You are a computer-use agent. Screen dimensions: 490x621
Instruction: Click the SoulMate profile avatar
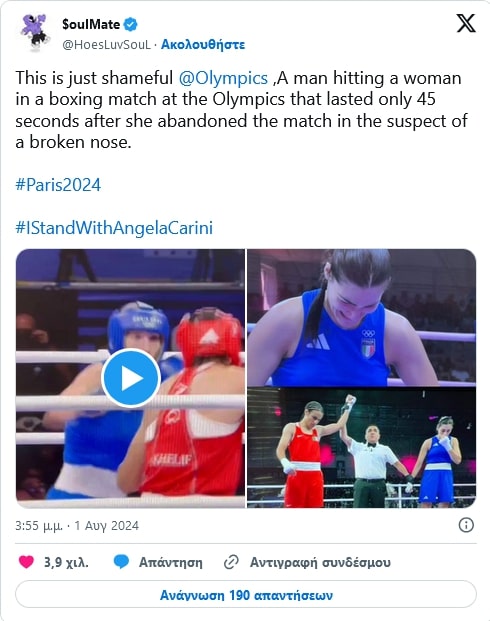tap(35, 32)
